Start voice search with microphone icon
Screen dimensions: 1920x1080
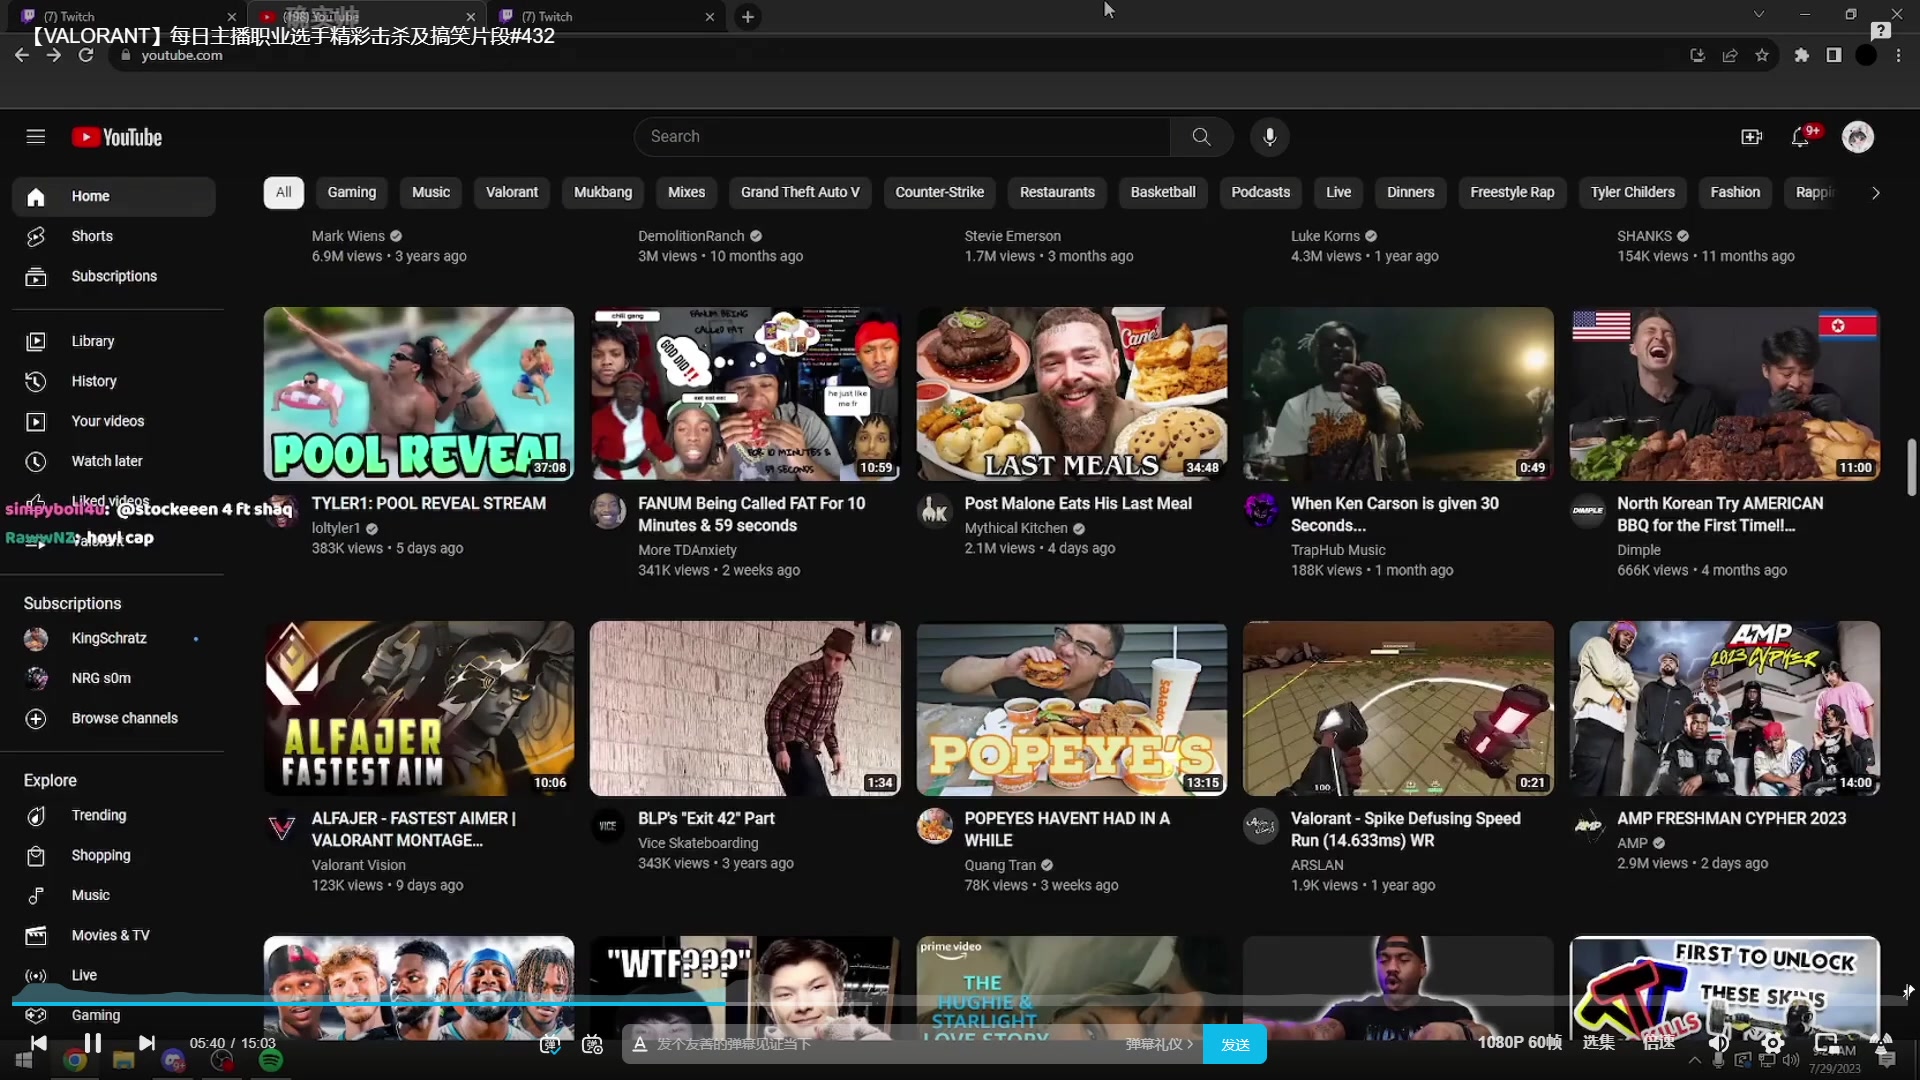click(x=1269, y=137)
